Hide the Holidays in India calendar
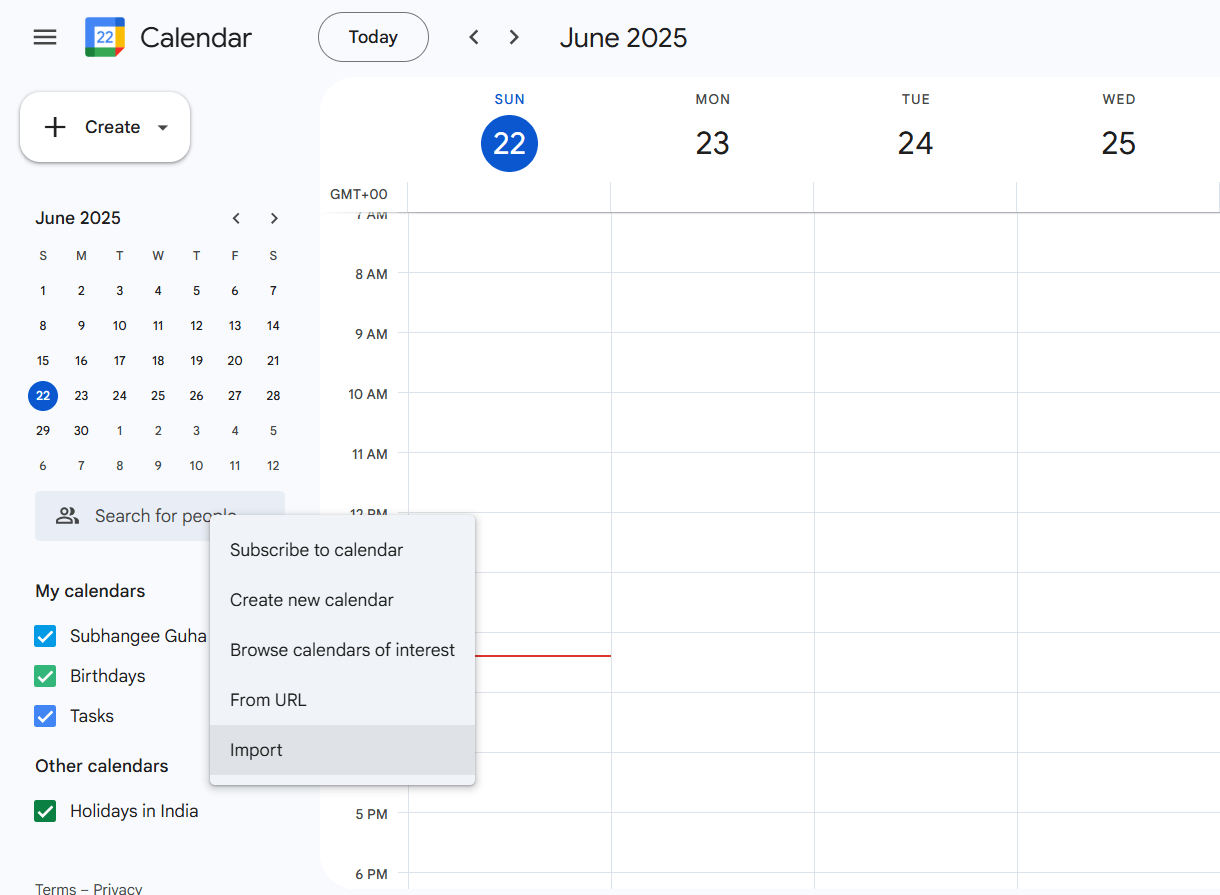The image size is (1220, 895). [45, 811]
